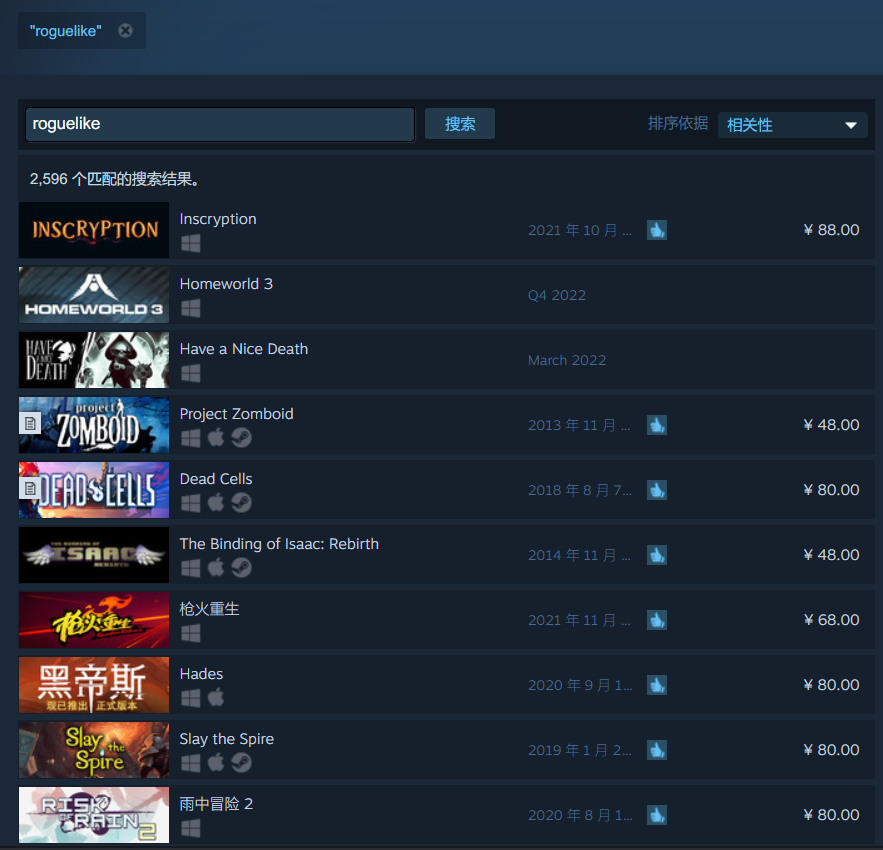Click the 枪火重生 title link
The height and width of the screenshot is (850, 883).
point(209,609)
